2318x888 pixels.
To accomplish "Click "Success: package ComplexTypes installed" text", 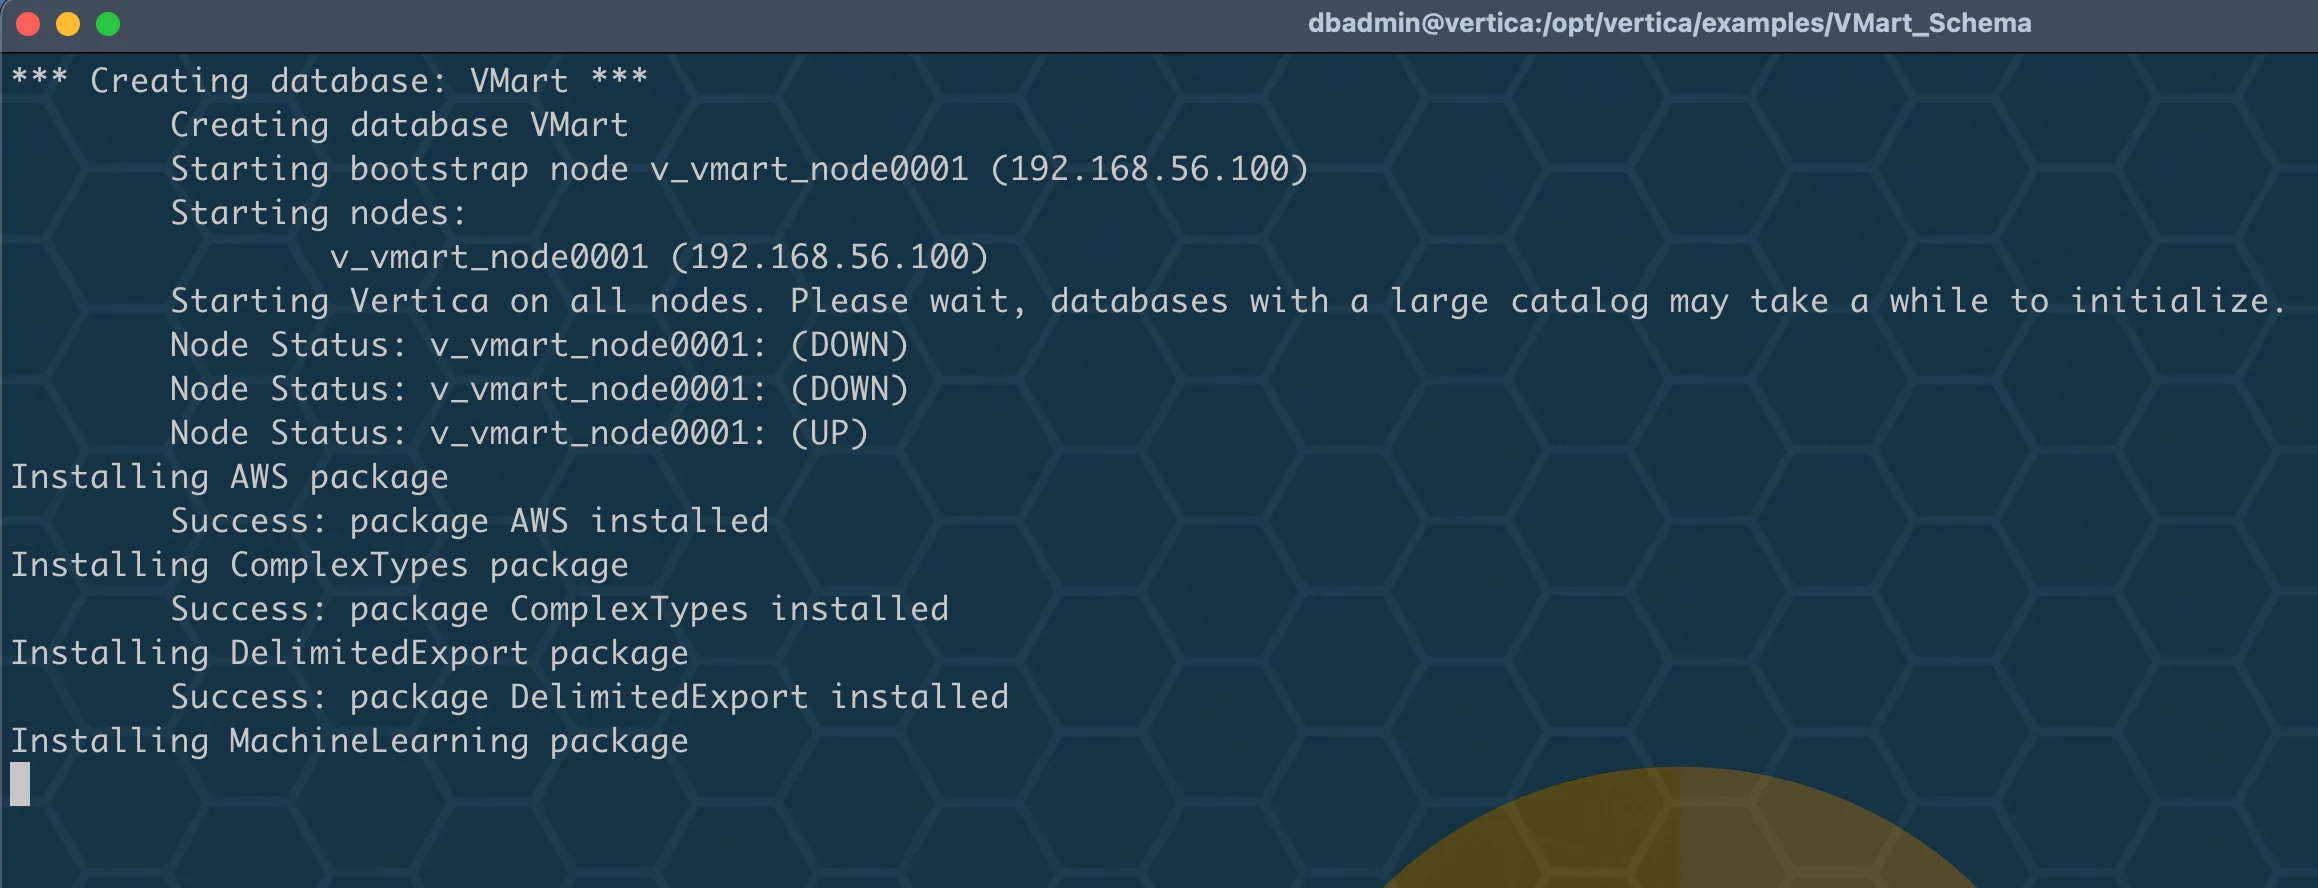I will [x=559, y=609].
